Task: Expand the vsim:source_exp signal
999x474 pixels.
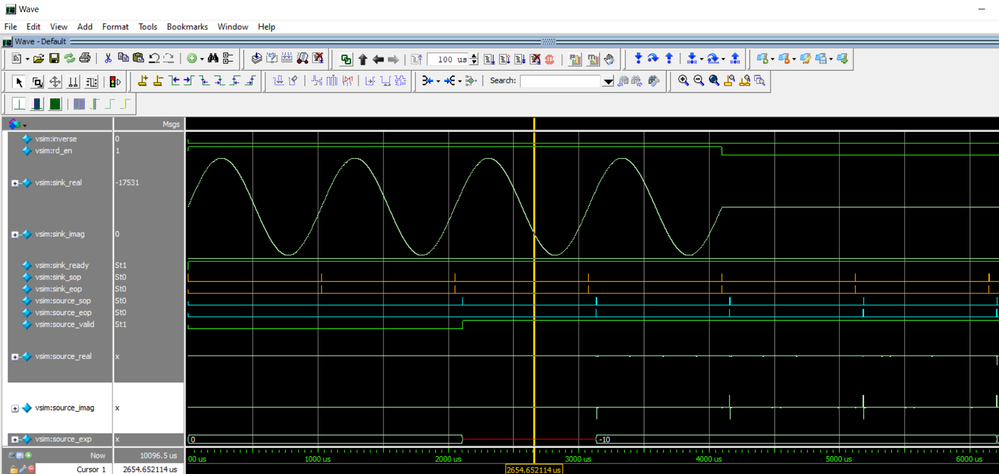Action: point(14,439)
